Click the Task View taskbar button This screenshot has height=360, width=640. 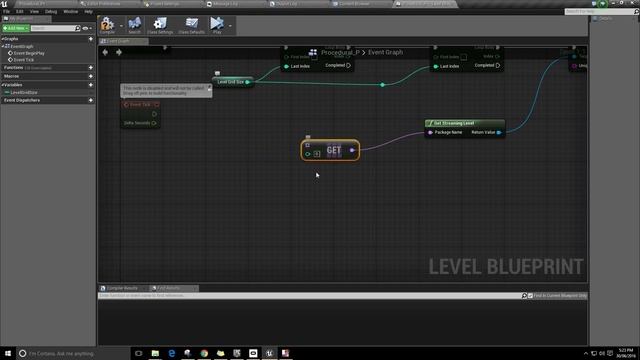coord(138,353)
